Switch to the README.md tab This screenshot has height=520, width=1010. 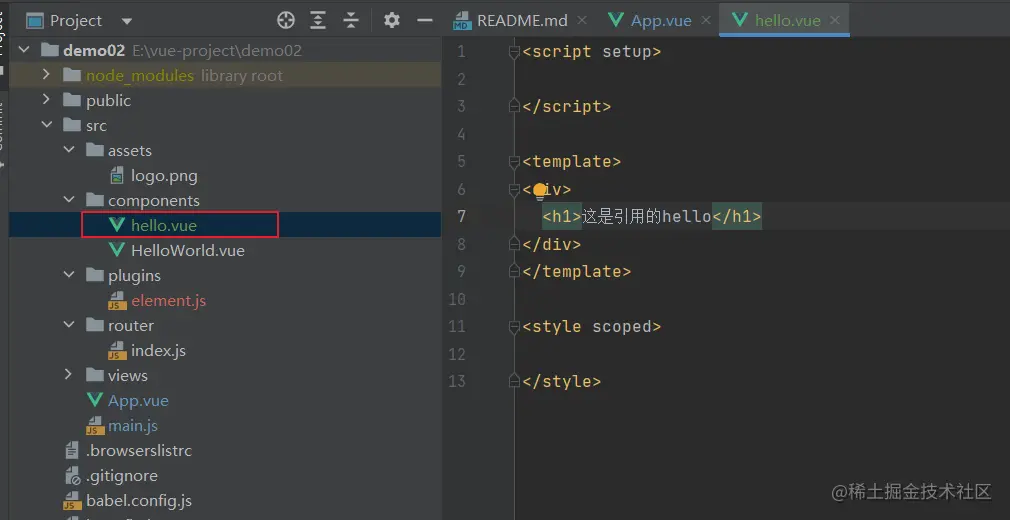510,20
